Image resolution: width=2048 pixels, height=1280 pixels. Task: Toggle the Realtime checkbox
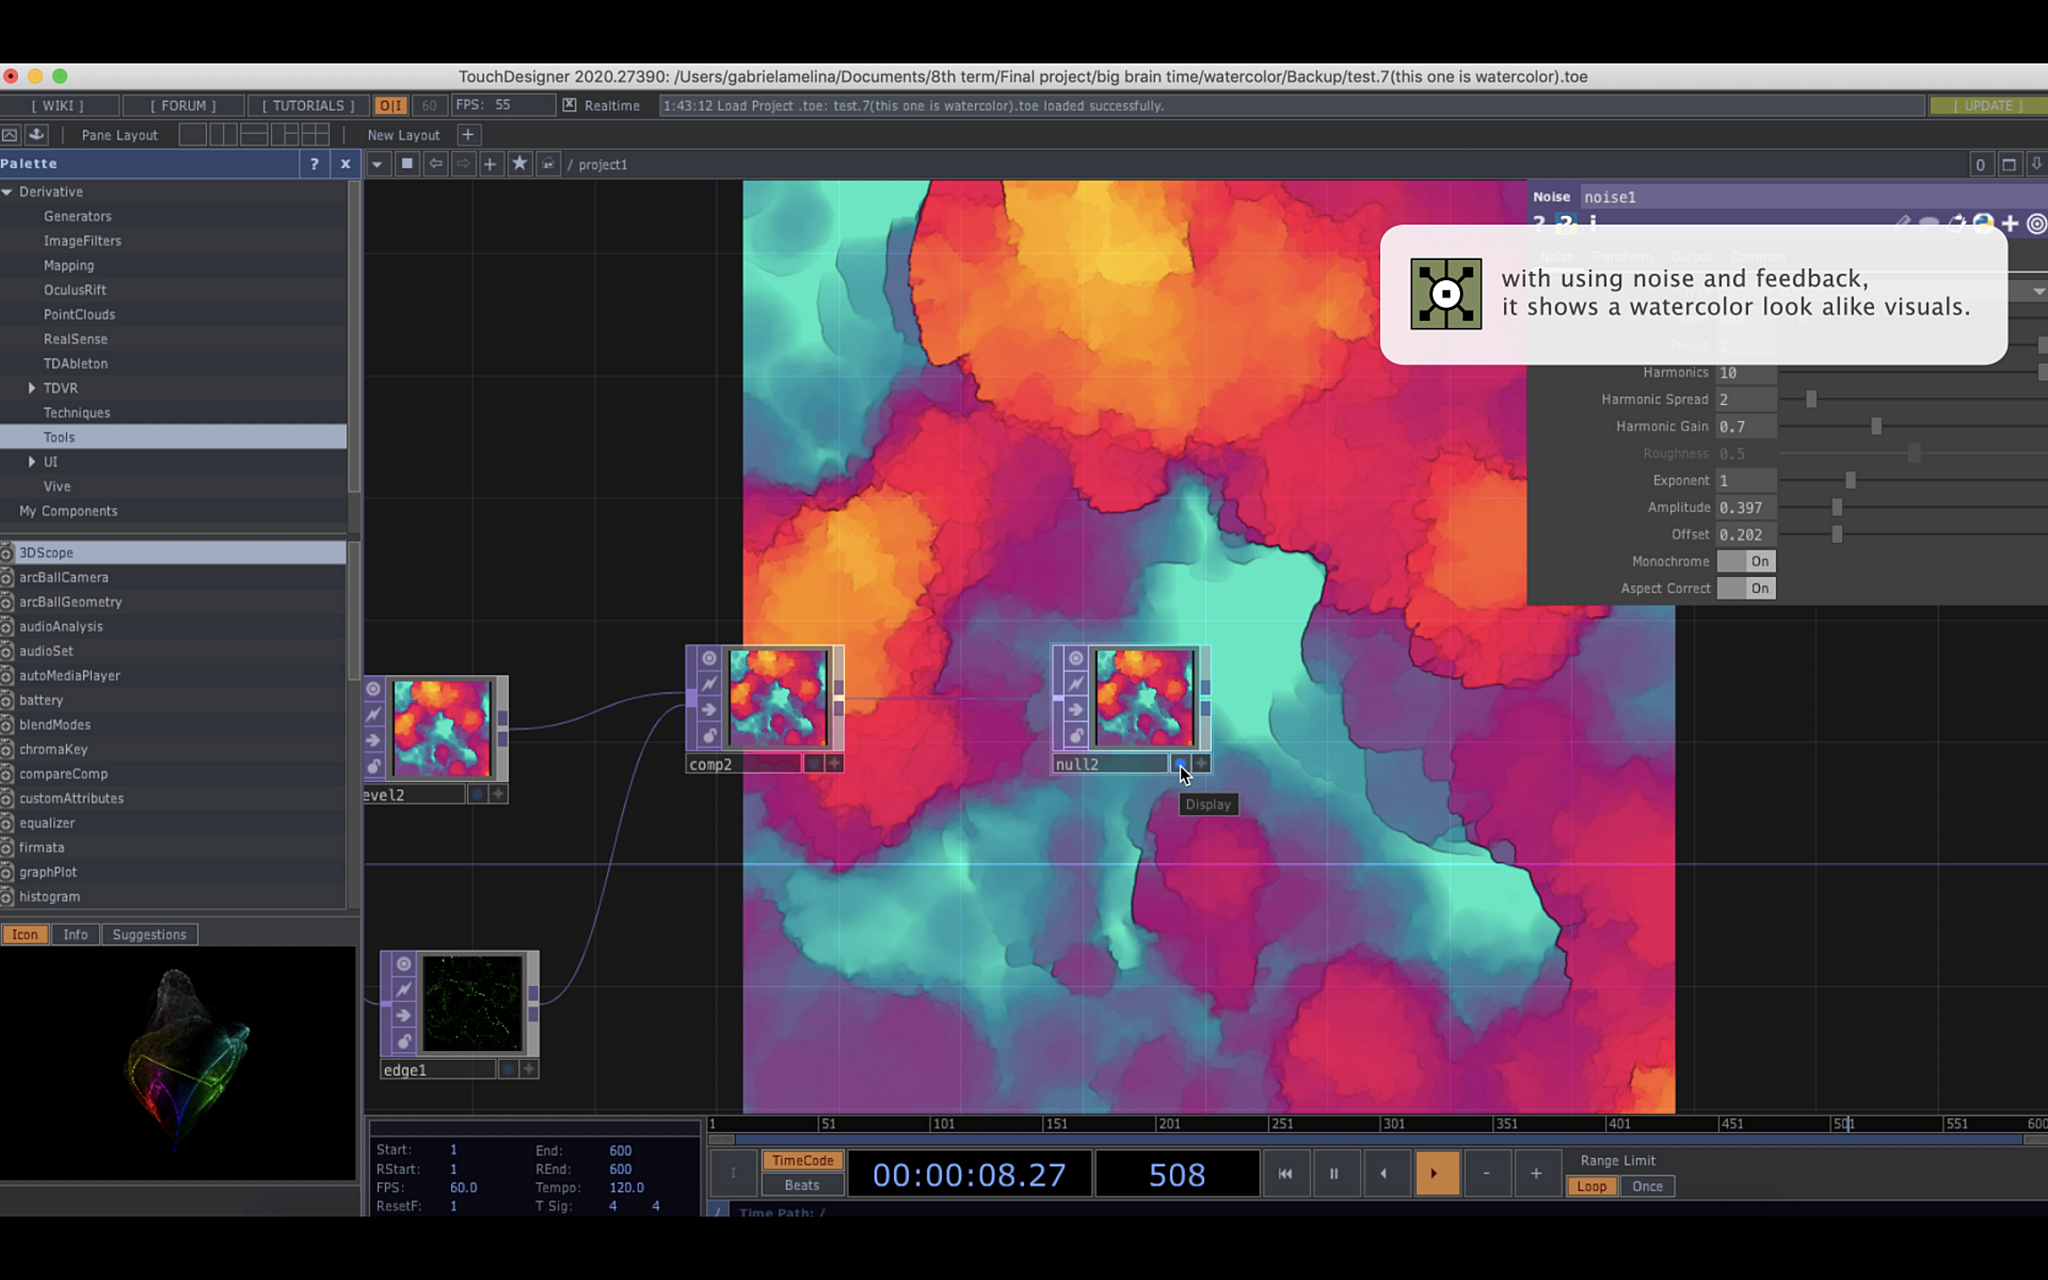coord(569,105)
